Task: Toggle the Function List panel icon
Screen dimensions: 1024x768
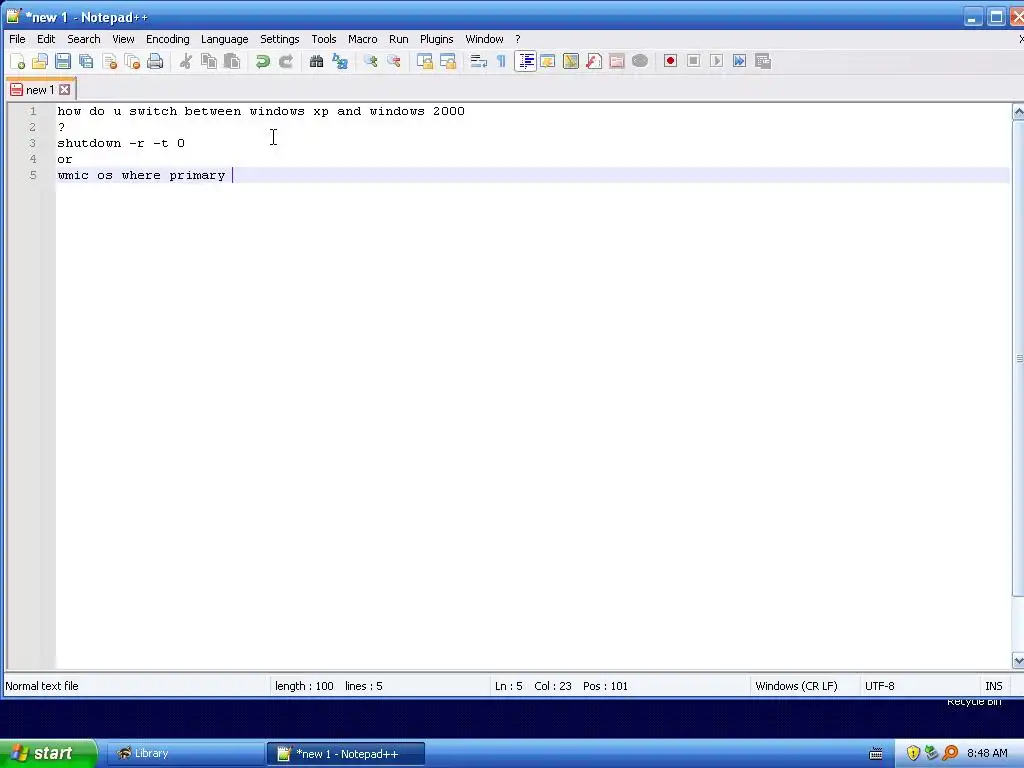Action: 594,61
